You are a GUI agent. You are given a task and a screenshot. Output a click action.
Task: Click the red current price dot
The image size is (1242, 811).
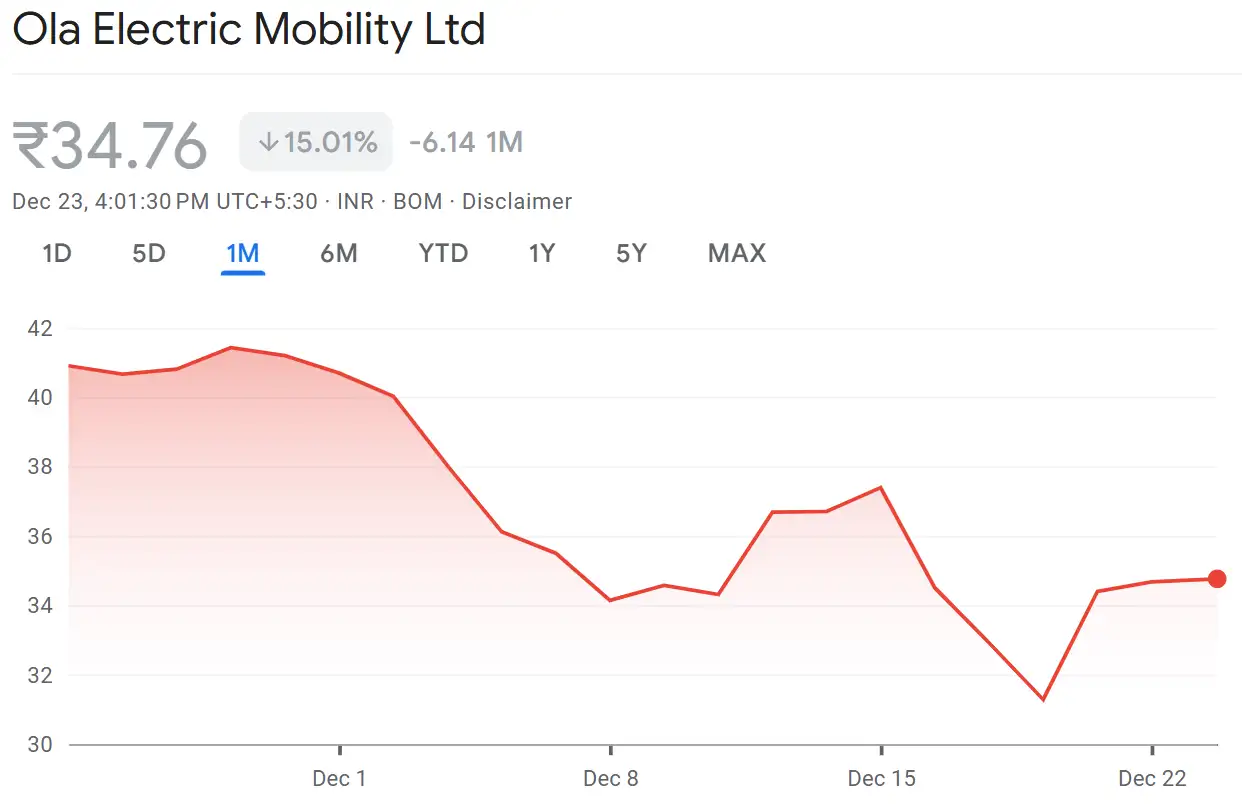(1217, 579)
